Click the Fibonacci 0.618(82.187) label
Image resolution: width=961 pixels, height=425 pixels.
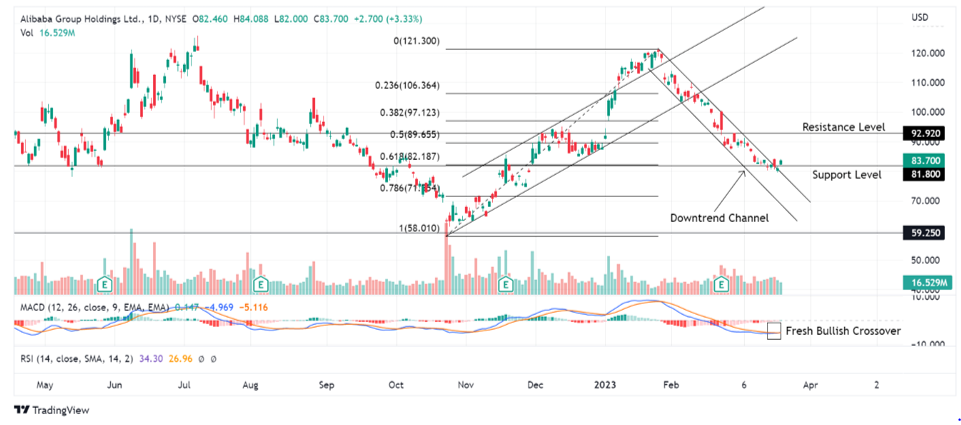click(410, 156)
